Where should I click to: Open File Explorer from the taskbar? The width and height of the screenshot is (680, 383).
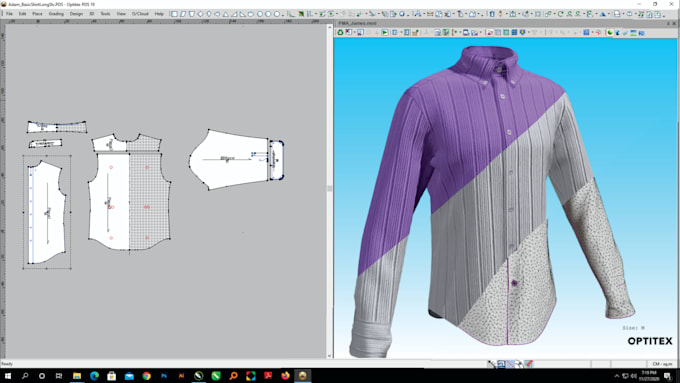[x=77, y=376]
